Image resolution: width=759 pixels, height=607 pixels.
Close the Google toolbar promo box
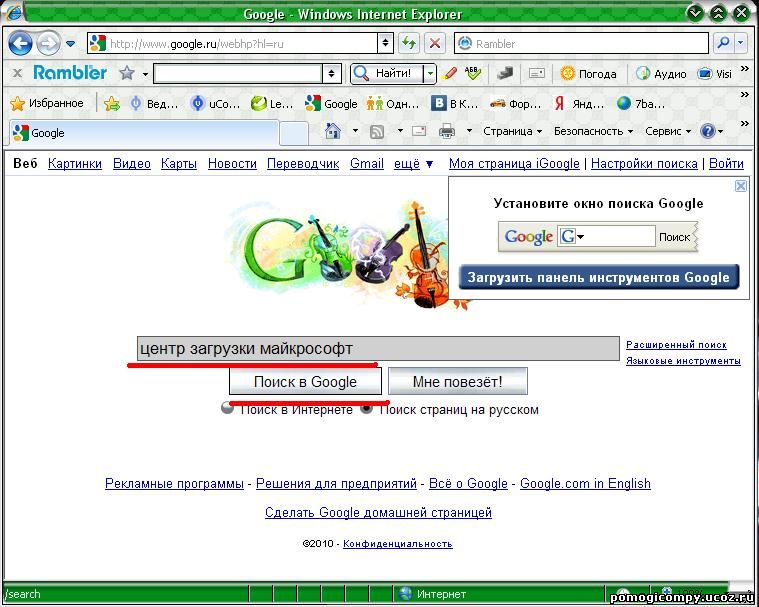[741, 186]
